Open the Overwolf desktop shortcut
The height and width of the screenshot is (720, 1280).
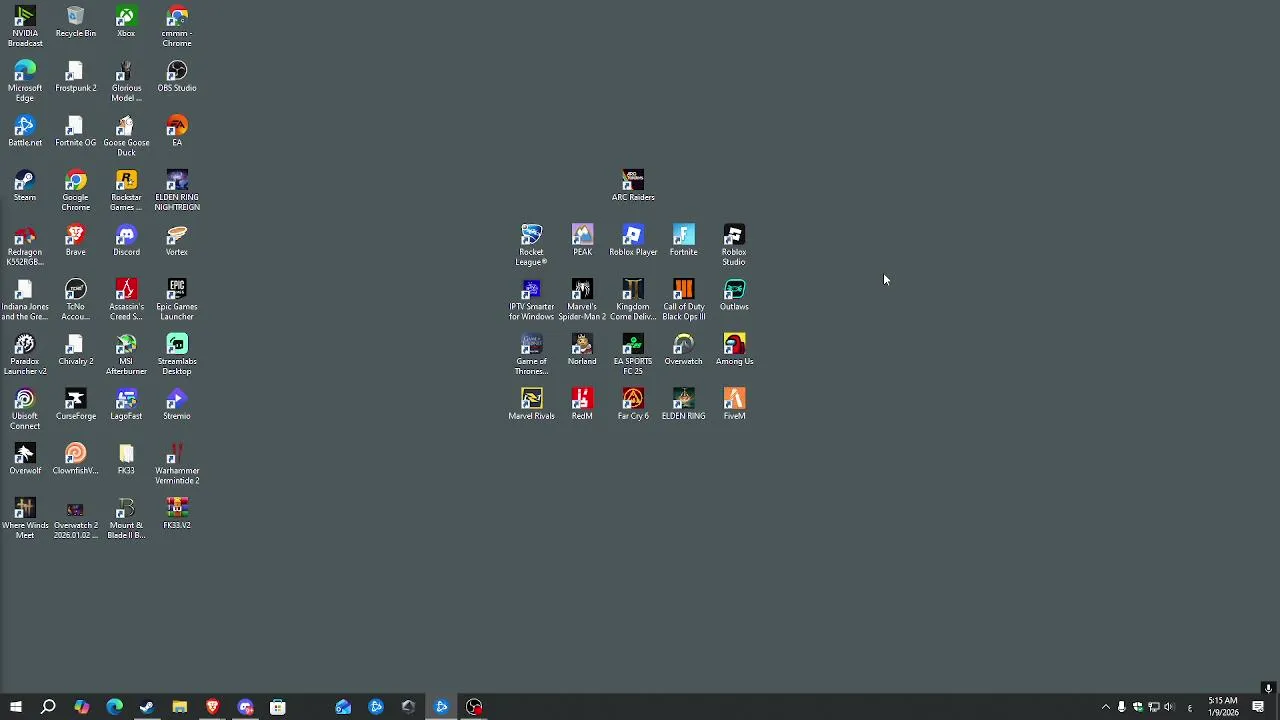[x=25, y=460]
